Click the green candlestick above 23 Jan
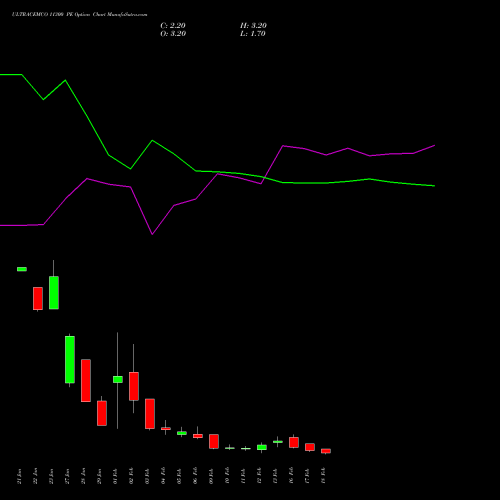Image resolution: width=500 pixels, height=500 pixels. (54, 293)
